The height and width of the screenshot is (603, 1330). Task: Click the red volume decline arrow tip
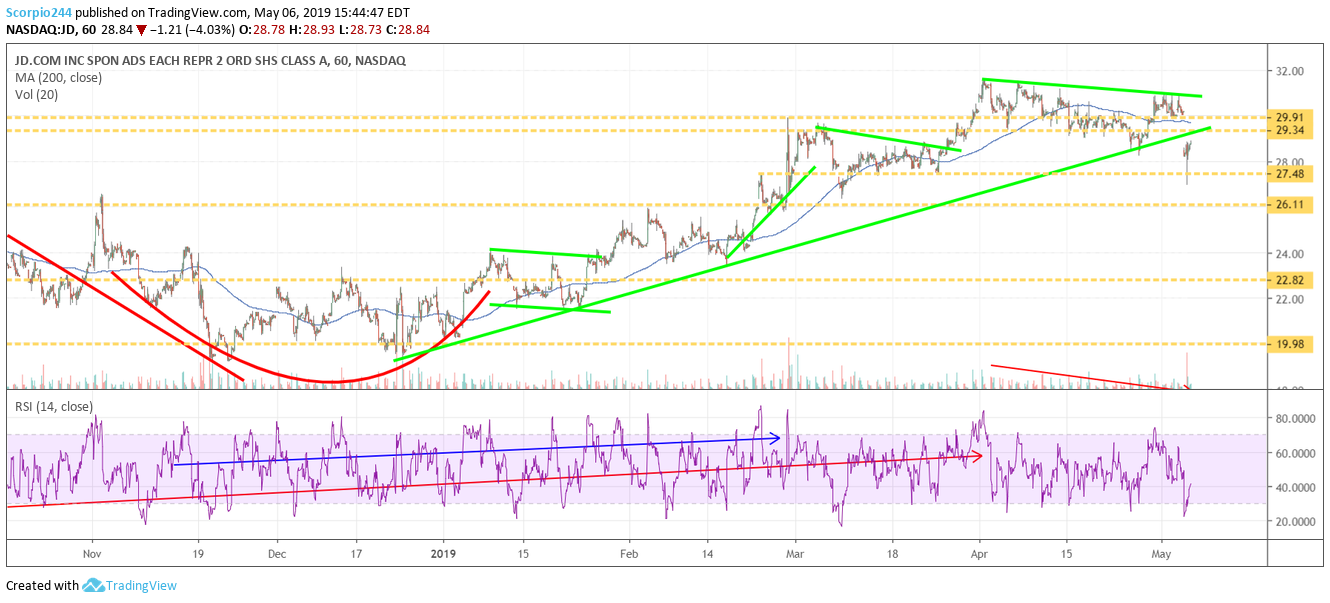coord(1187,387)
